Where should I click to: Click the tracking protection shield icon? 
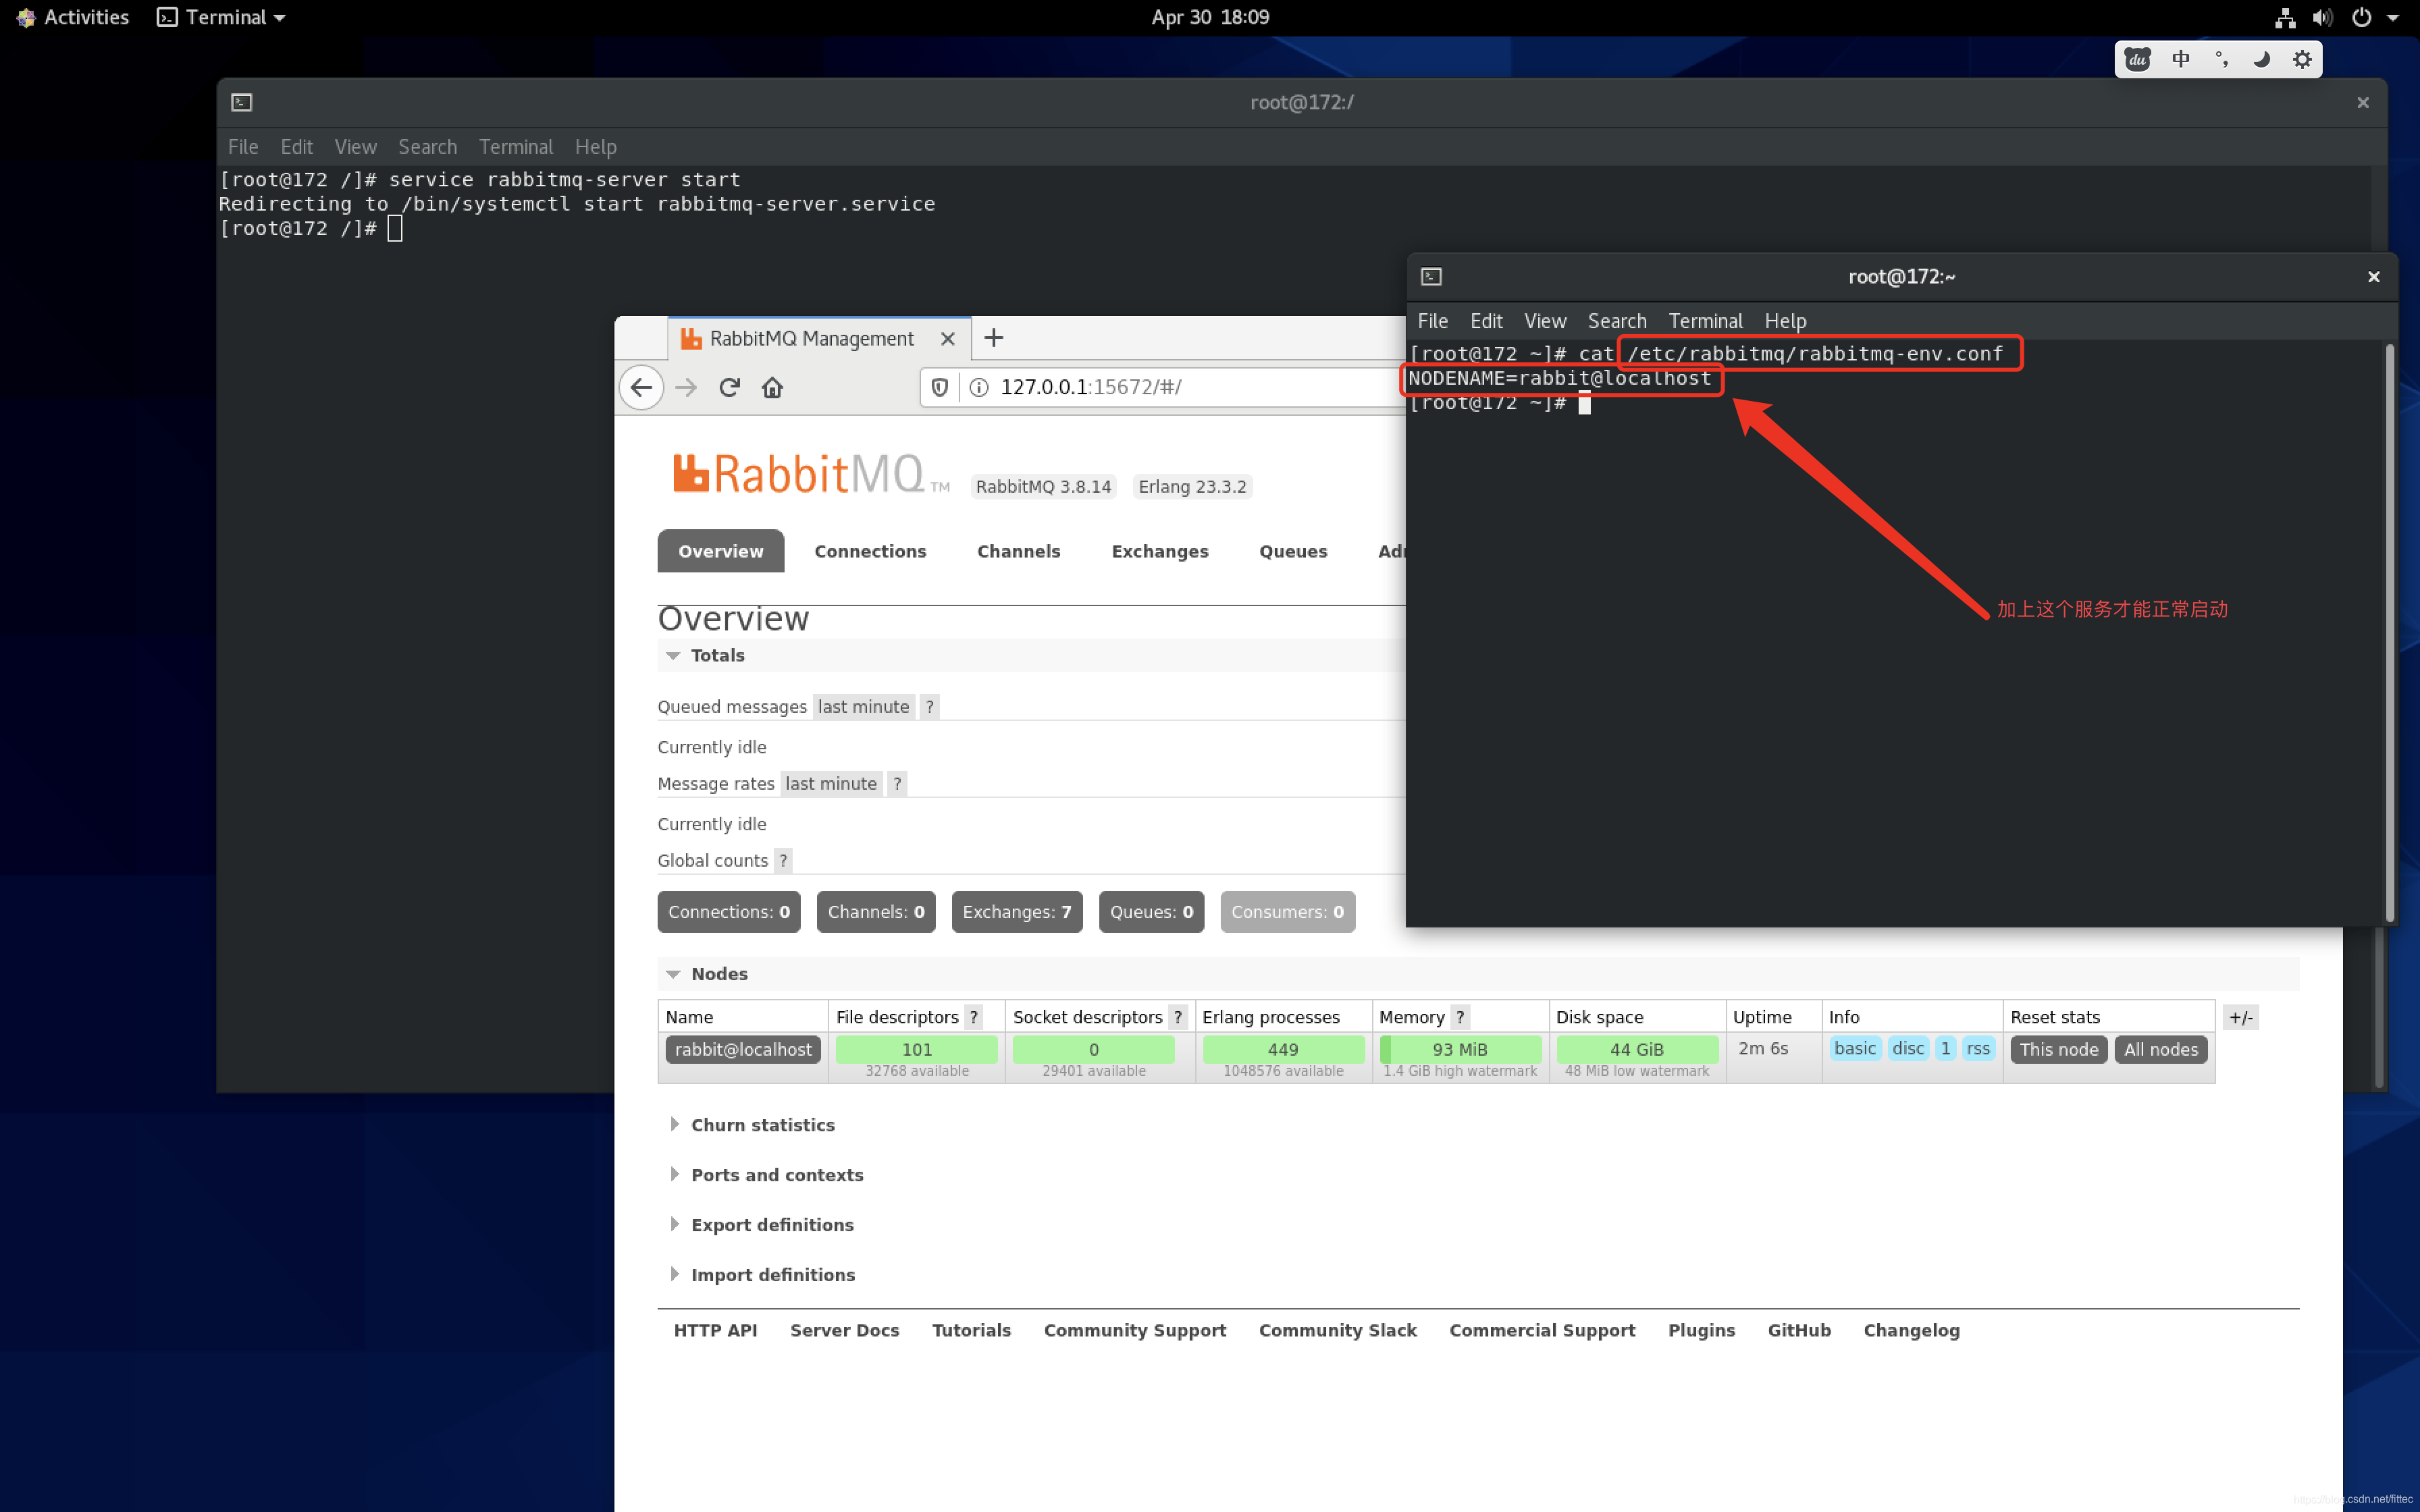coord(939,387)
